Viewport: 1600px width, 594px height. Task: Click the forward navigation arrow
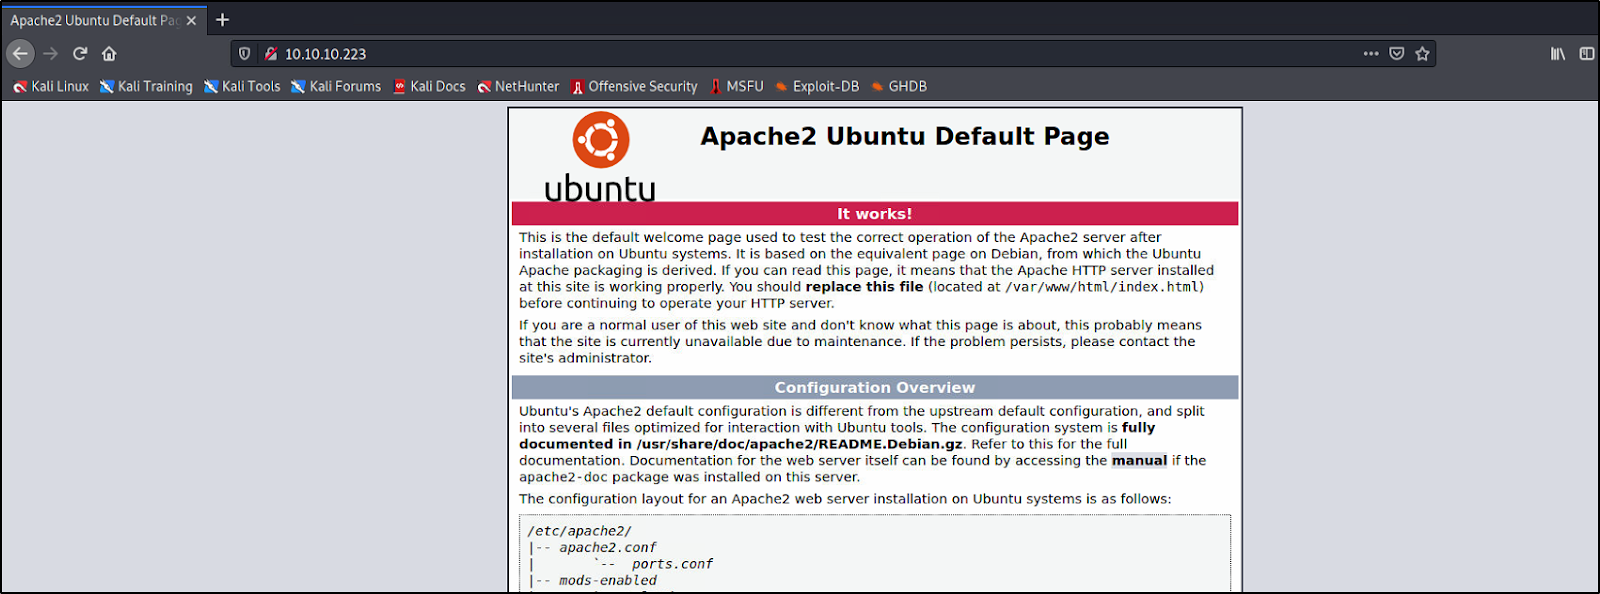[50, 53]
